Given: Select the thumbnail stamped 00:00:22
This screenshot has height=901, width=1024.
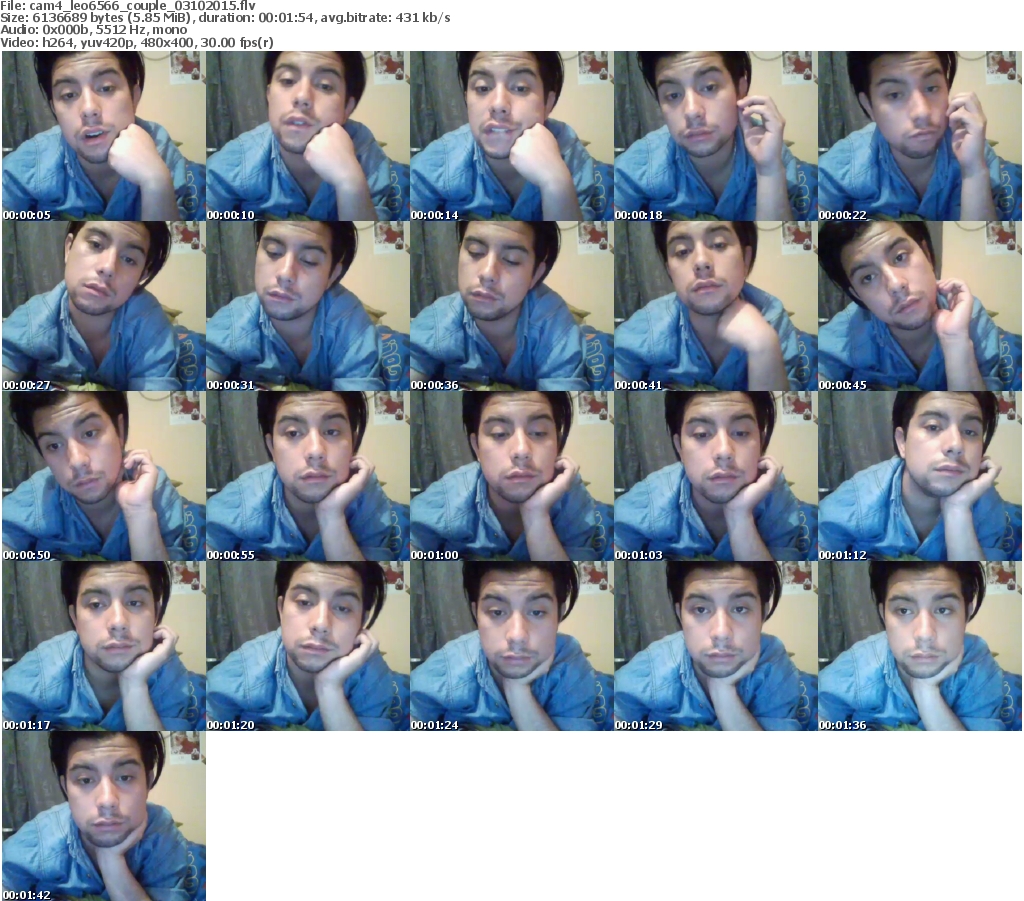Looking at the screenshot, I should point(920,136).
